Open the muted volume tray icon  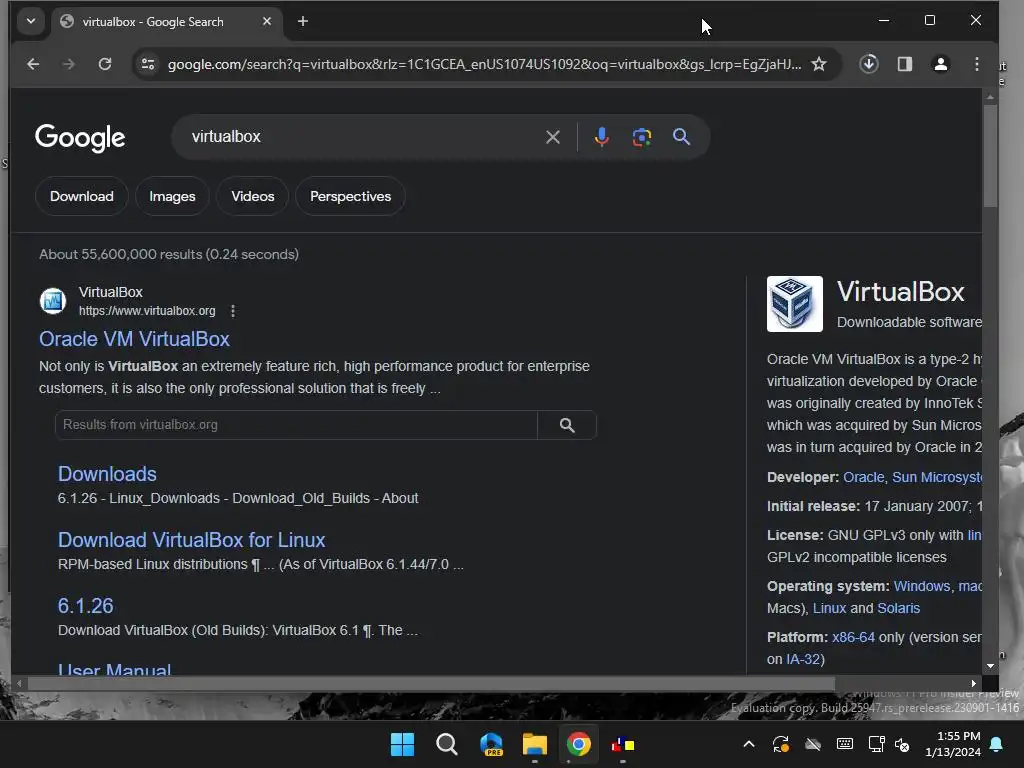coord(902,744)
